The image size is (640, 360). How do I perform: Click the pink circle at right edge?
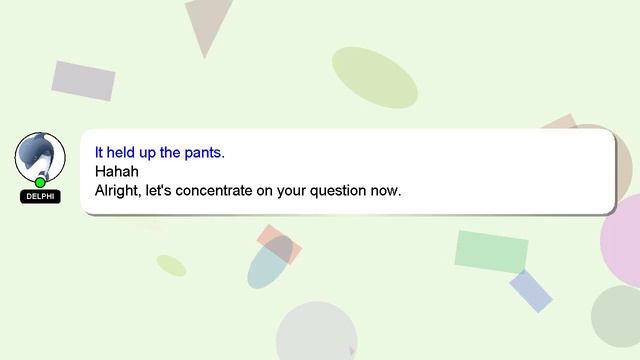tap(622, 241)
